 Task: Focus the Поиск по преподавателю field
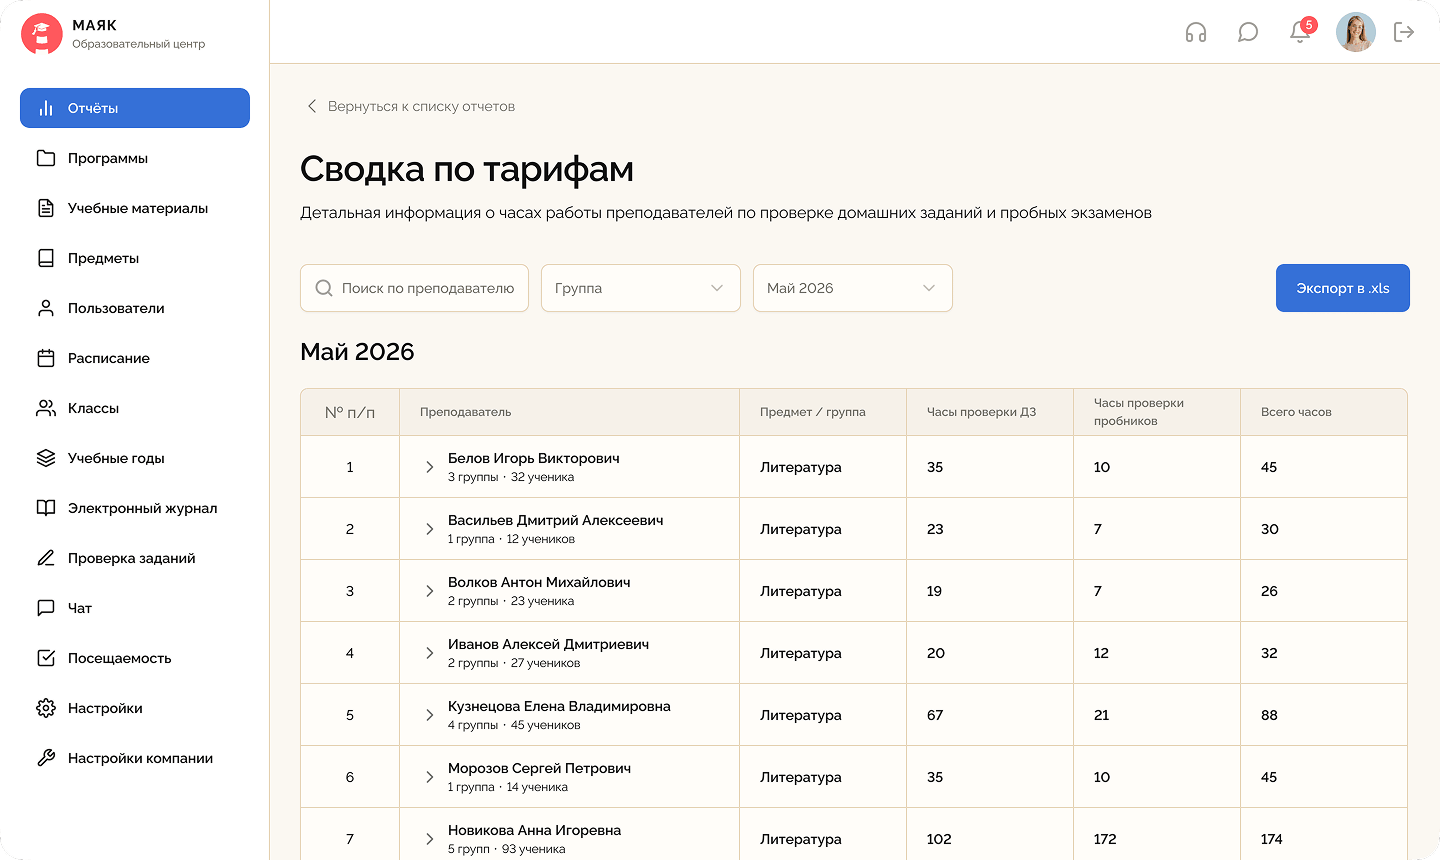click(415, 288)
